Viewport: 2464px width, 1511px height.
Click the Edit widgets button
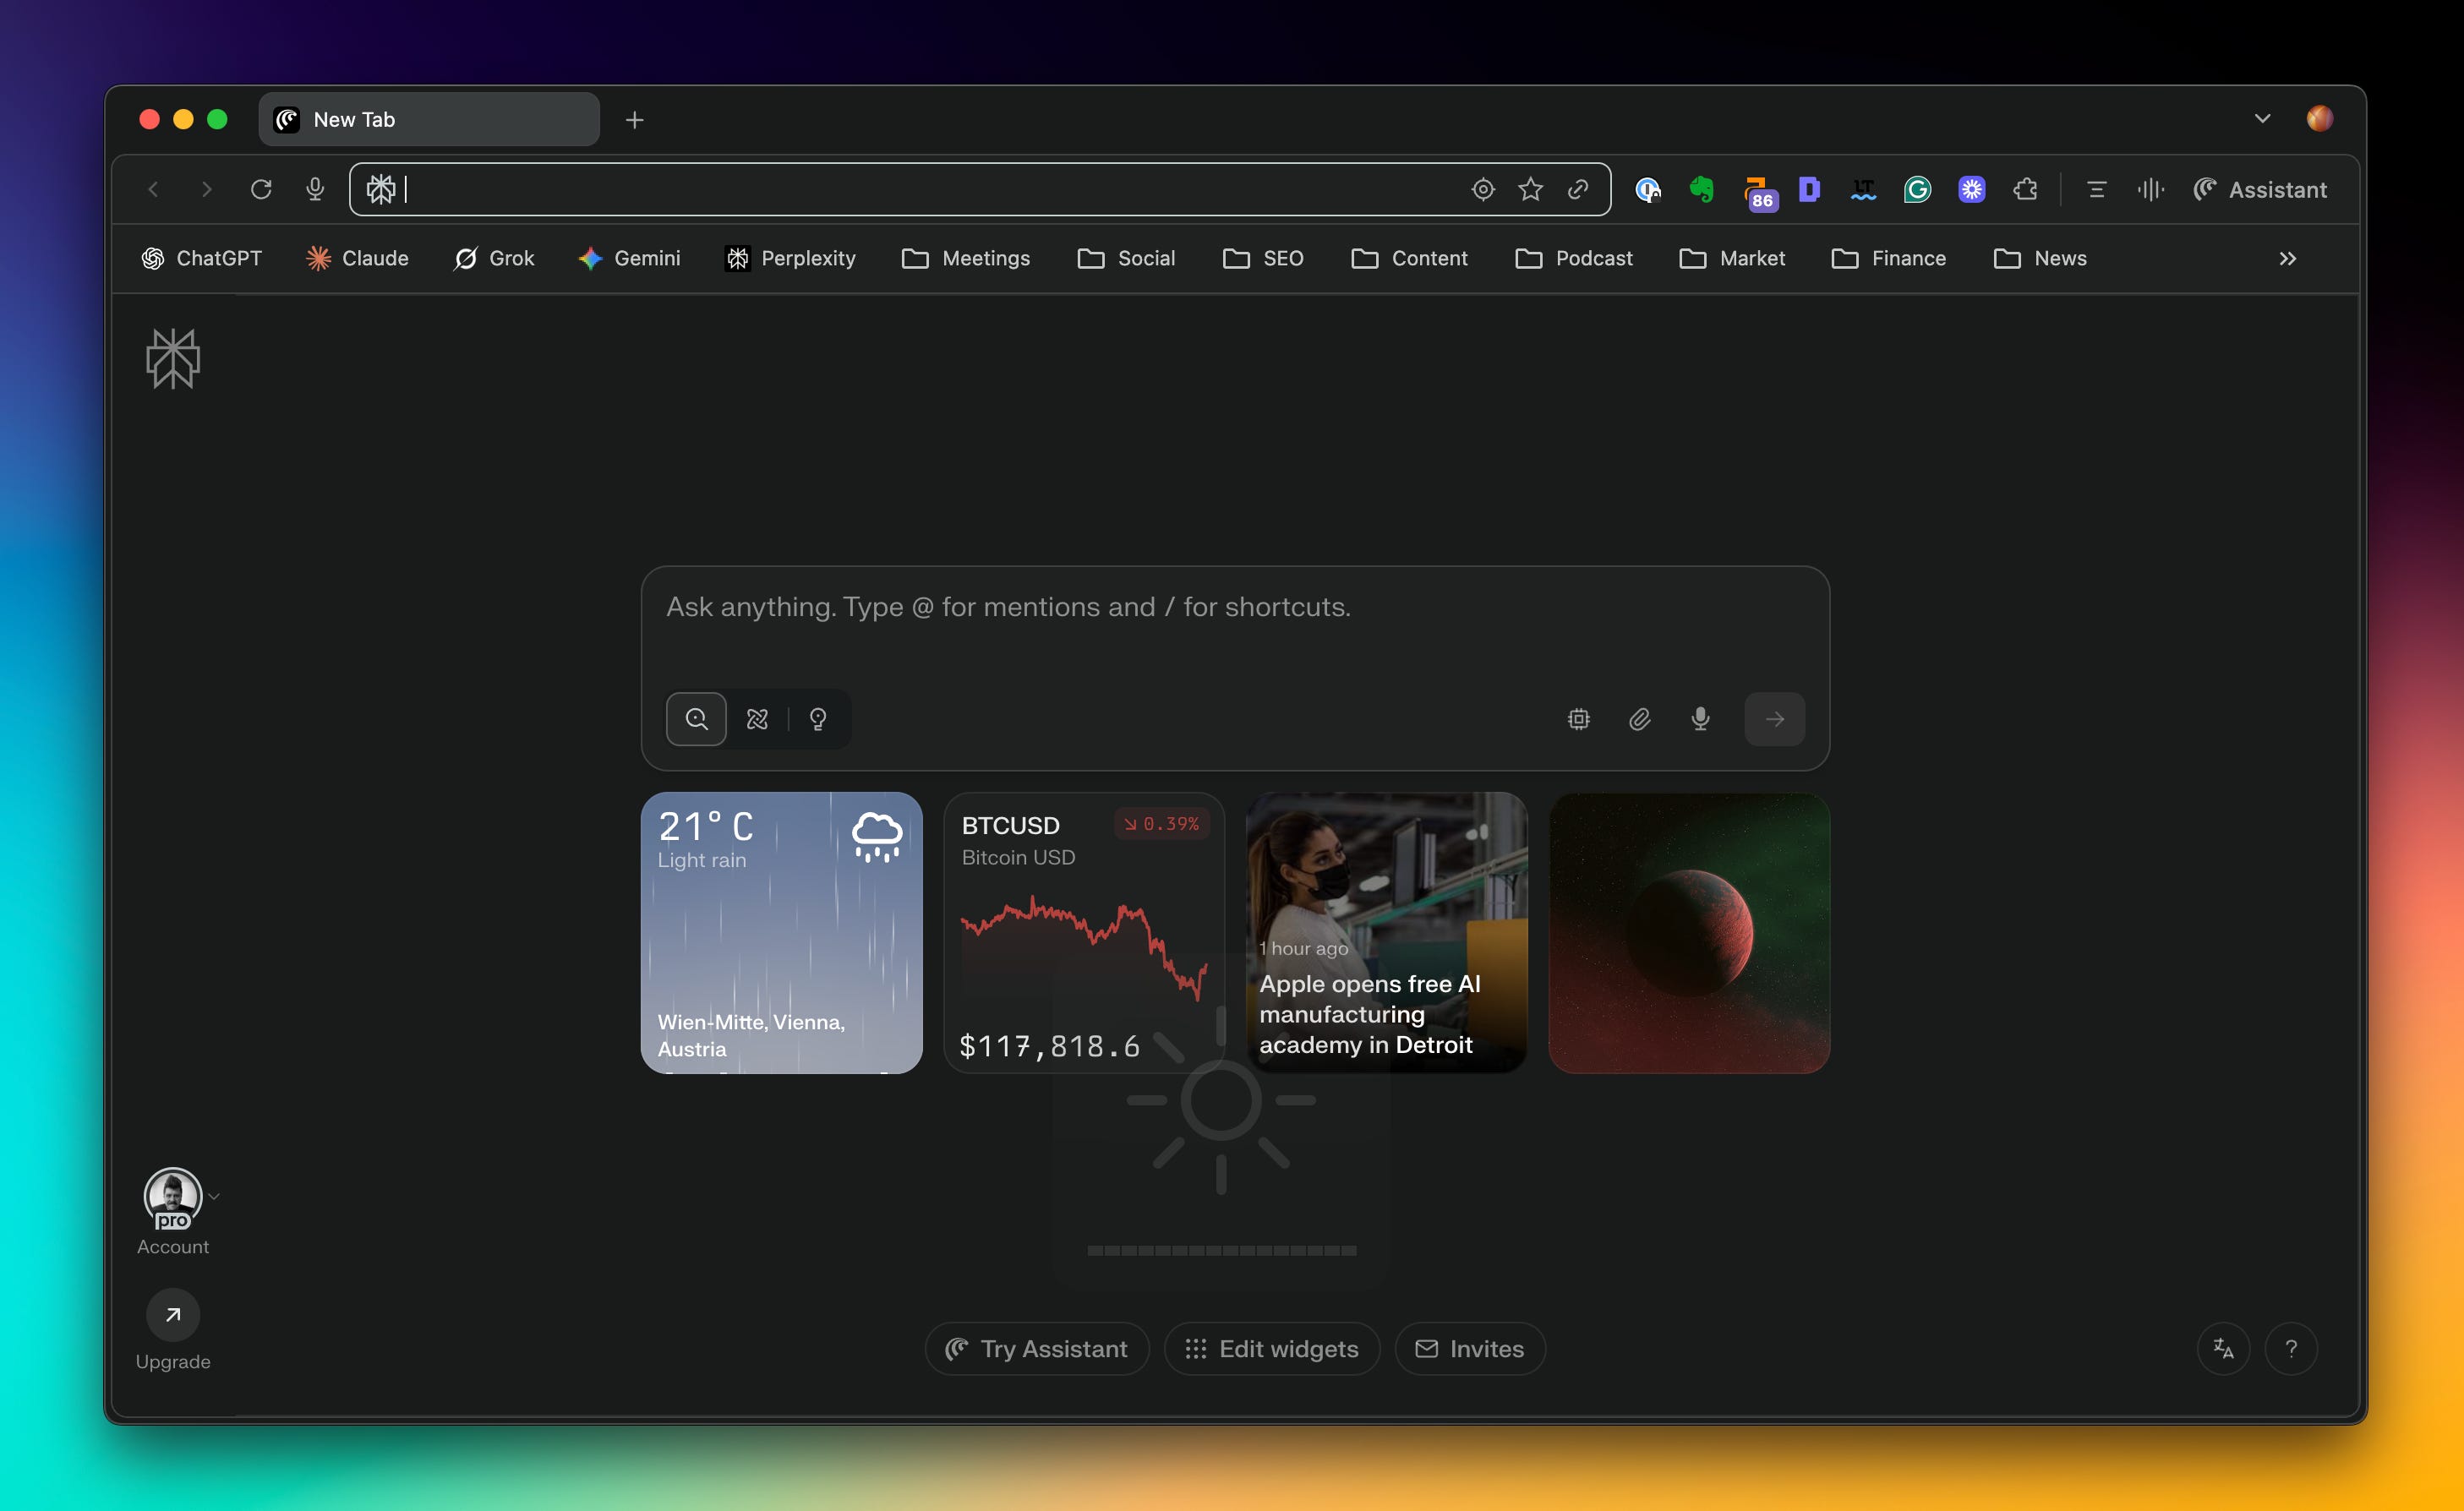pos(1271,1348)
